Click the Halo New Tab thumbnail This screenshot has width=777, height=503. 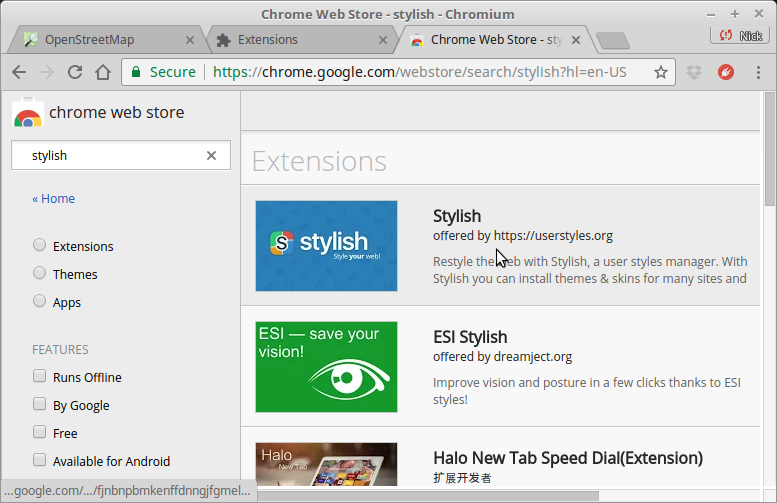[x=326, y=464]
